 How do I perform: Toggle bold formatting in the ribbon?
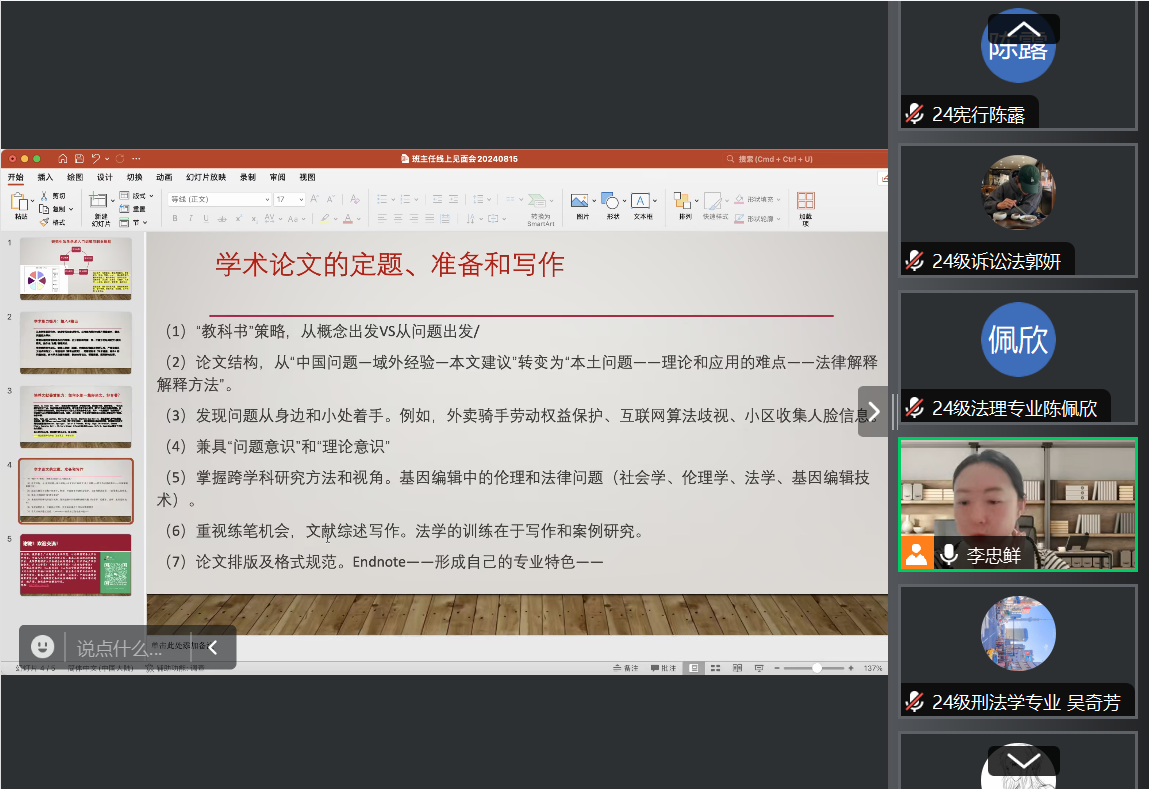tap(175, 219)
